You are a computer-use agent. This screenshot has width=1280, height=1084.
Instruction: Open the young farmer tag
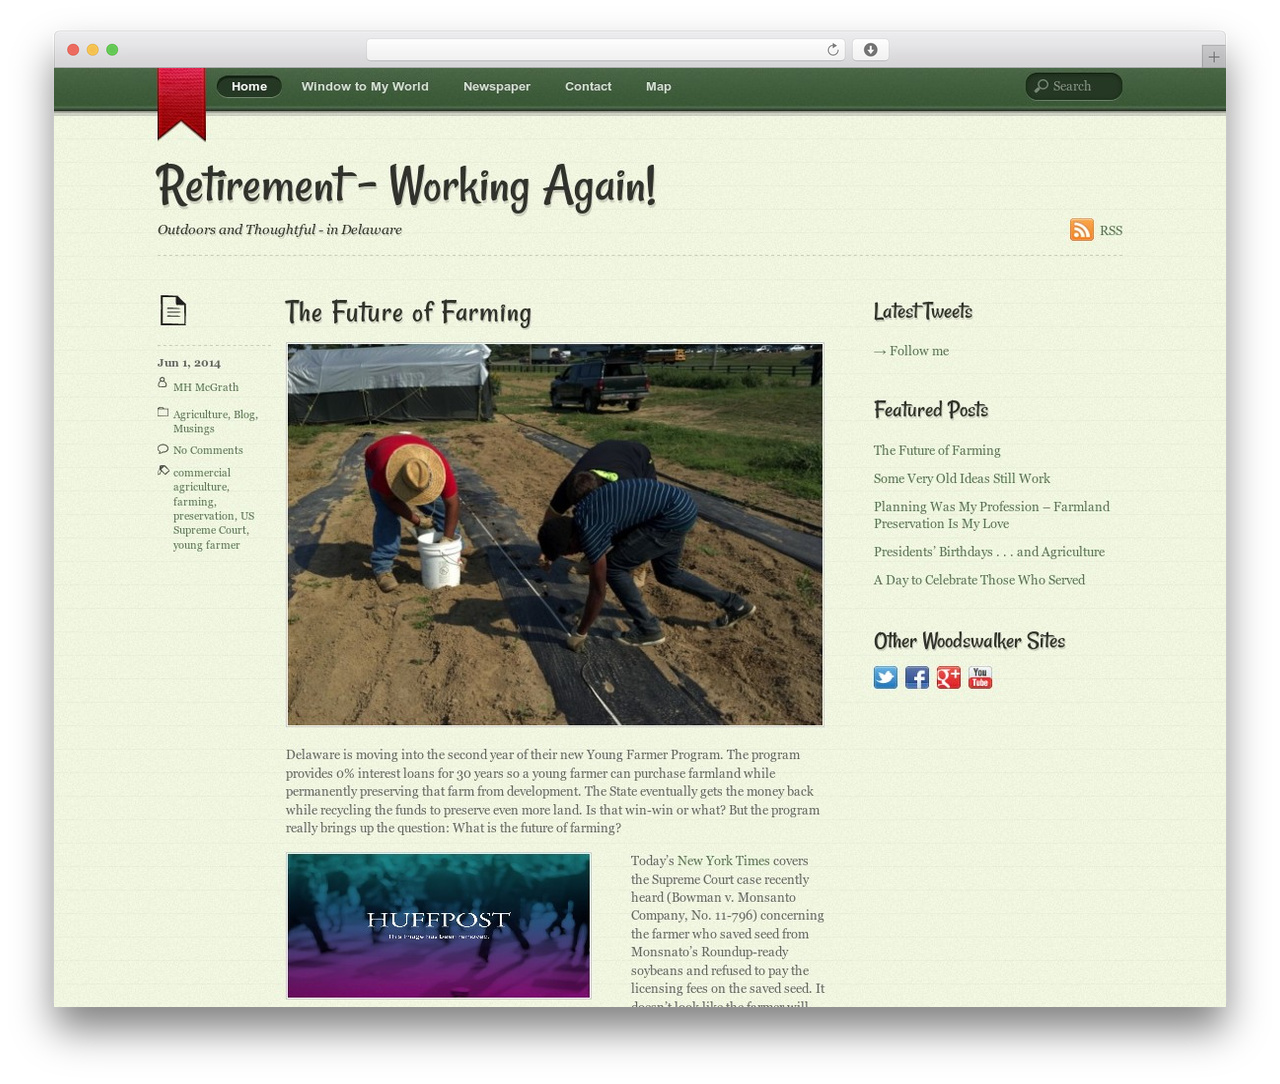pos(206,545)
